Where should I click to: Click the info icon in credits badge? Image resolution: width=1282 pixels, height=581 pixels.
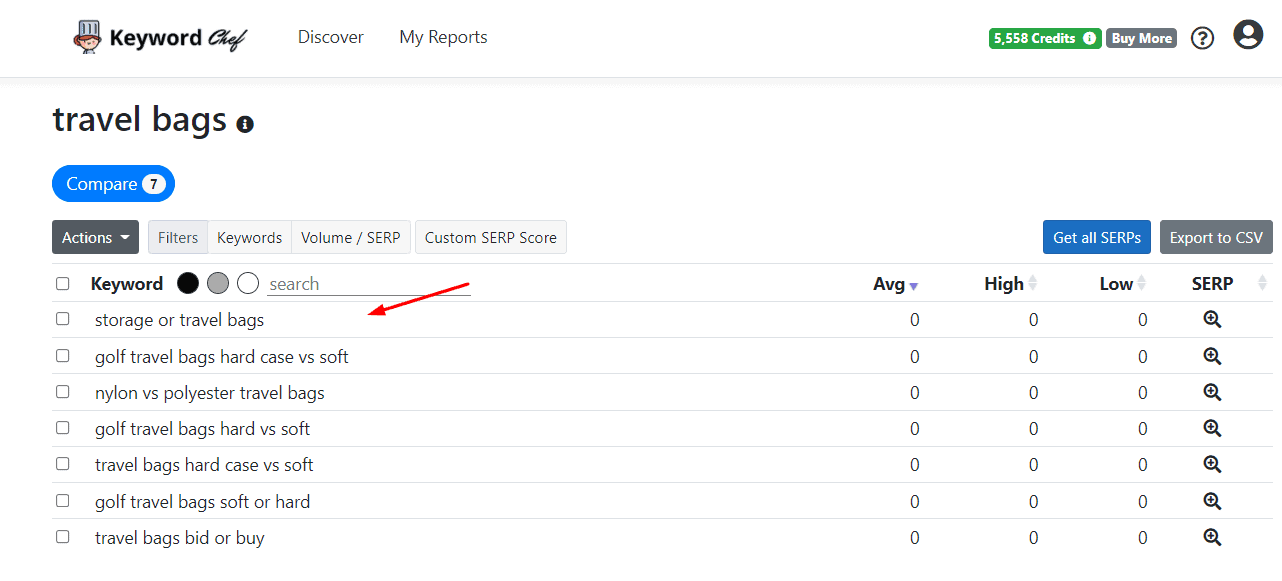pos(1089,38)
